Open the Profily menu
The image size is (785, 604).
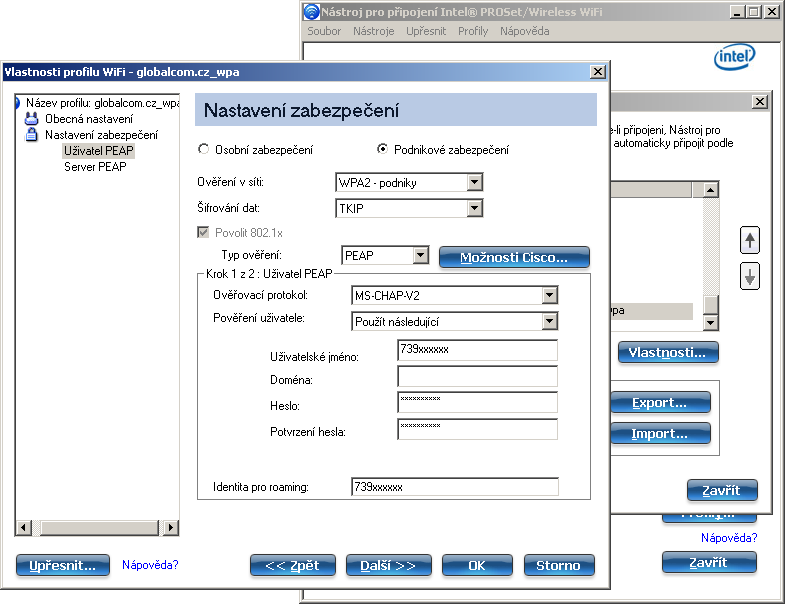tap(473, 31)
